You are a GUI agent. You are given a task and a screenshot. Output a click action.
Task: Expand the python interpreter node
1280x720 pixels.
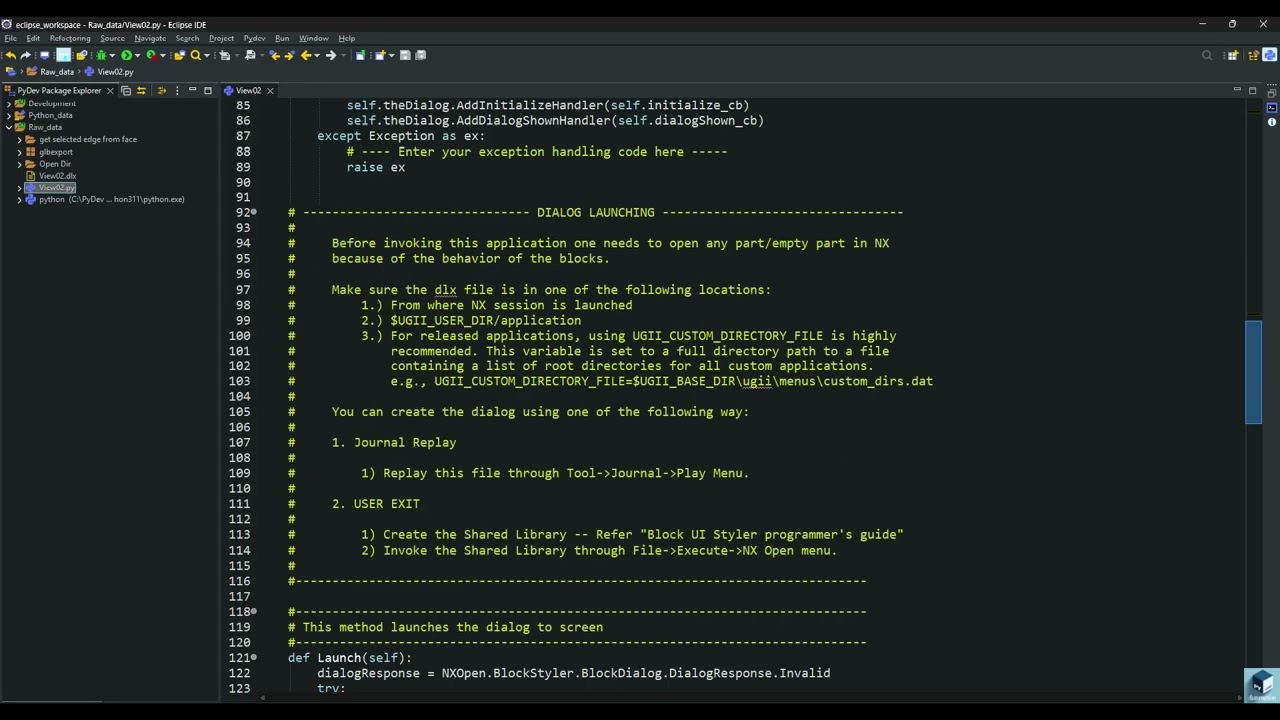[x=19, y=199]
